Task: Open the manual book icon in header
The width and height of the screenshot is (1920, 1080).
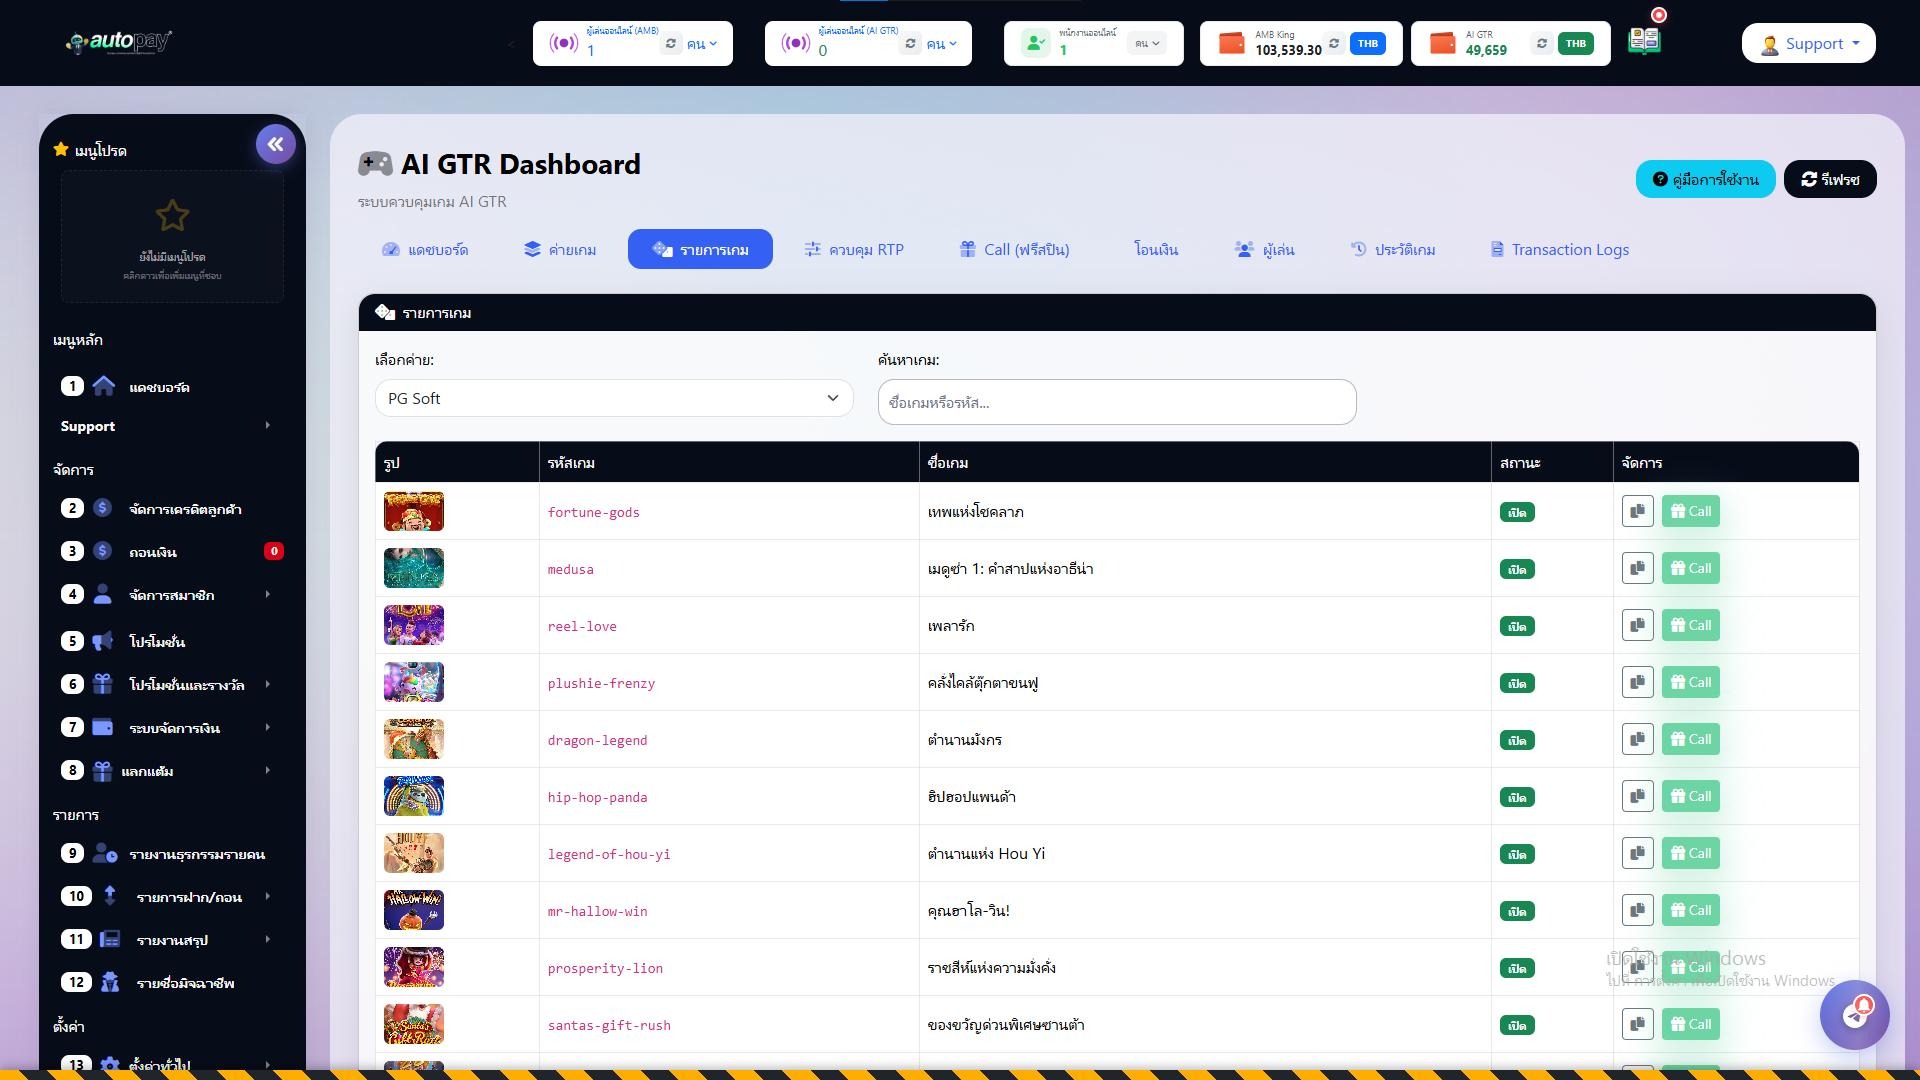Action: coord(1644,41)
